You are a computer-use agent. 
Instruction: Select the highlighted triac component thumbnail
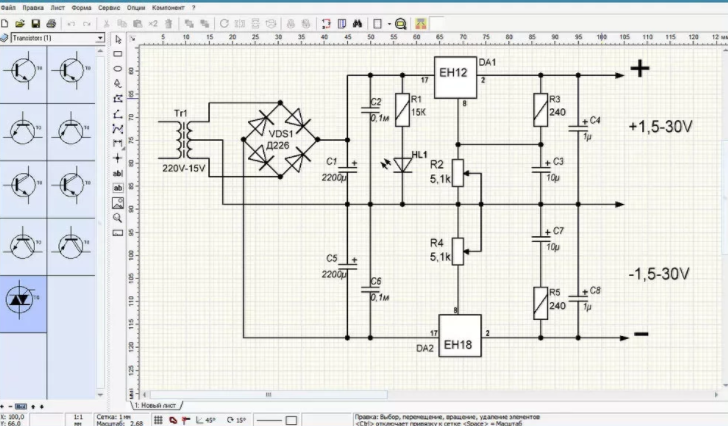[x=23, y=303]
